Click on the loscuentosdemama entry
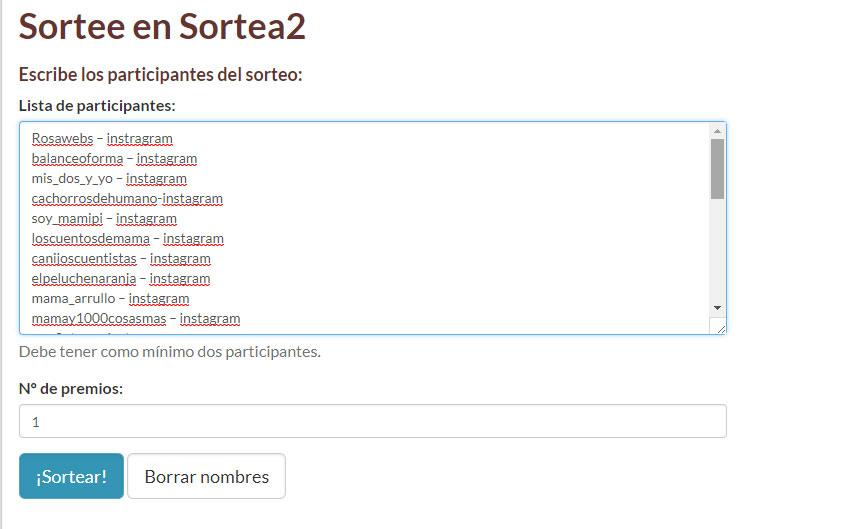The image size is (860, 529). 127,239
